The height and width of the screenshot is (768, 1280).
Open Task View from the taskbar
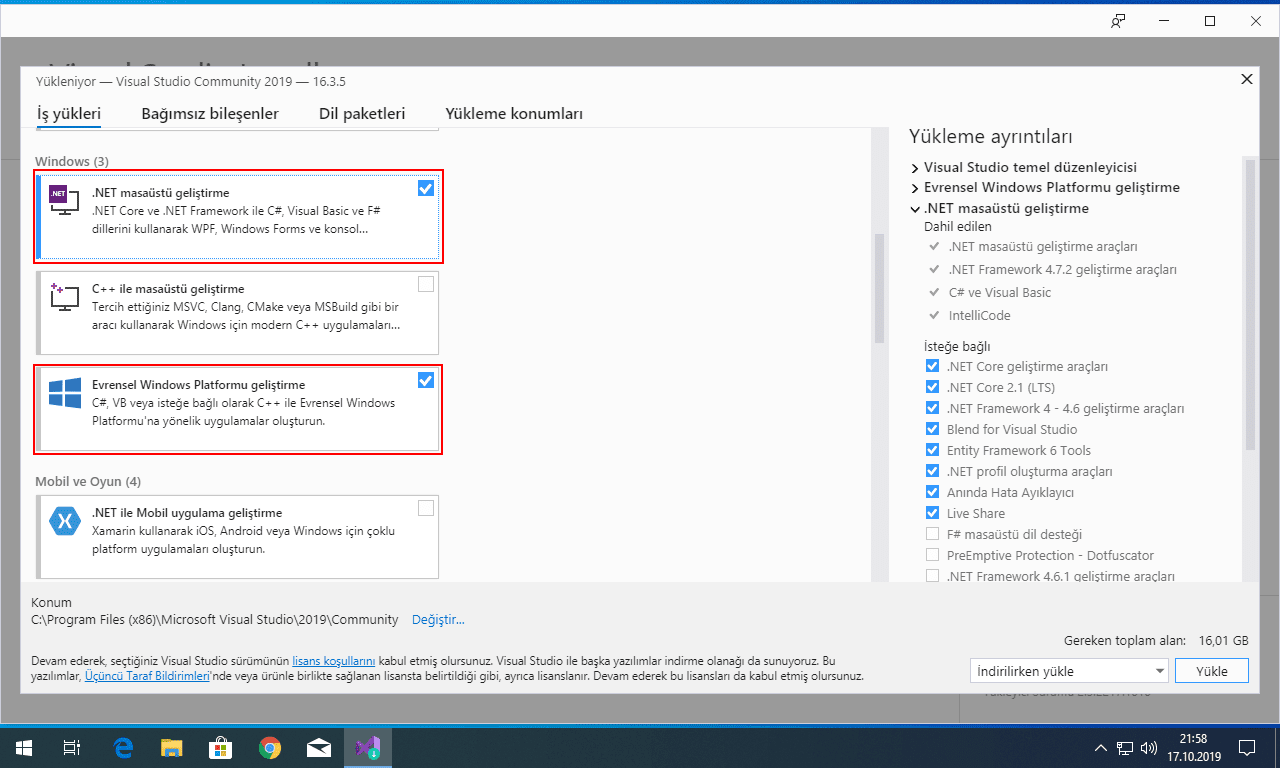(72, 747)
